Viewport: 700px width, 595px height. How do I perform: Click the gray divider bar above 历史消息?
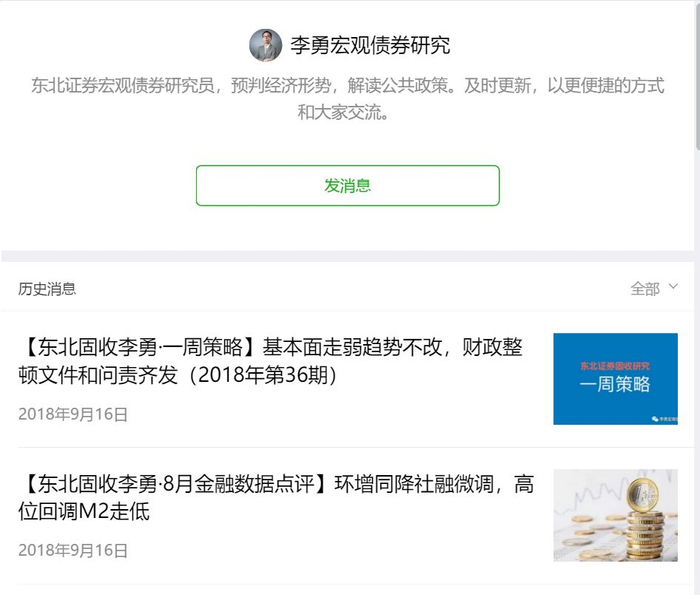tap(347, 256)
